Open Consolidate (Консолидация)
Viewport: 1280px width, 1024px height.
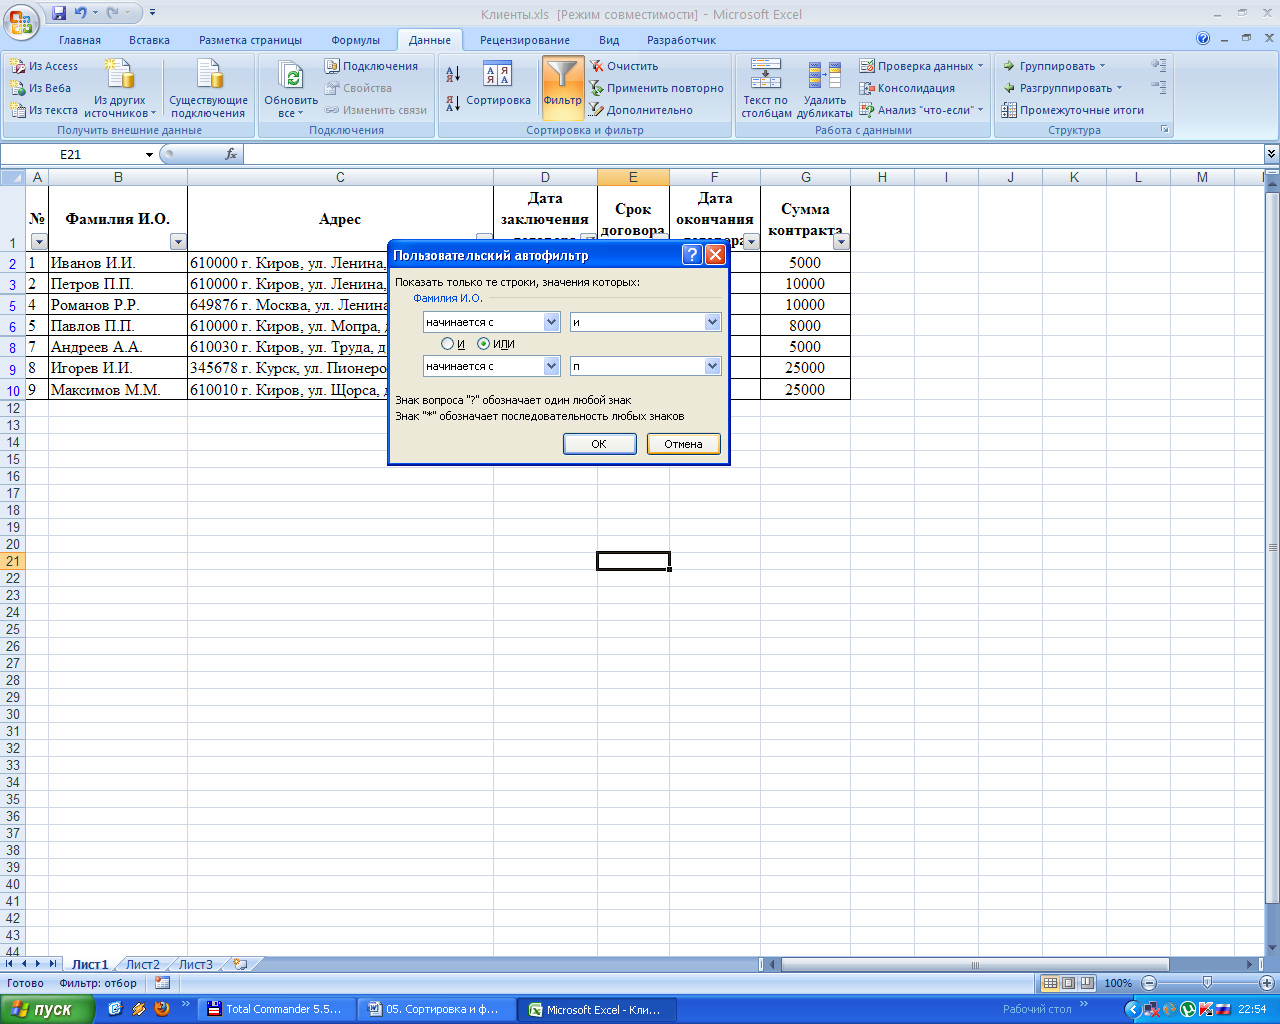[907, 88]
